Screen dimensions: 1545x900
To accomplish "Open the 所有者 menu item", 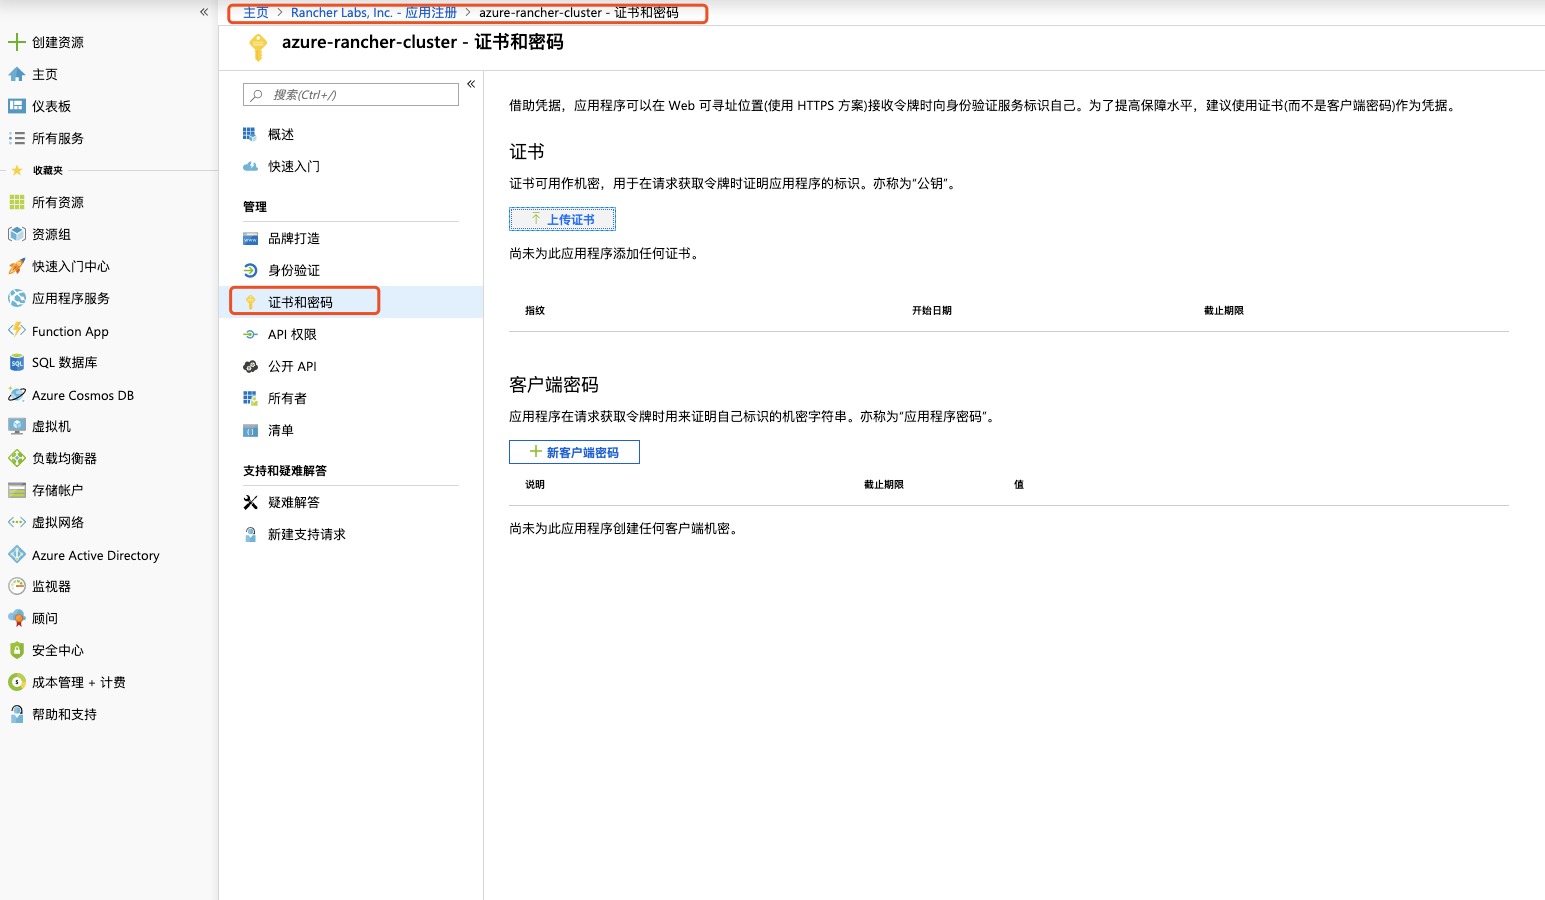I will click(x=287, y=398).
